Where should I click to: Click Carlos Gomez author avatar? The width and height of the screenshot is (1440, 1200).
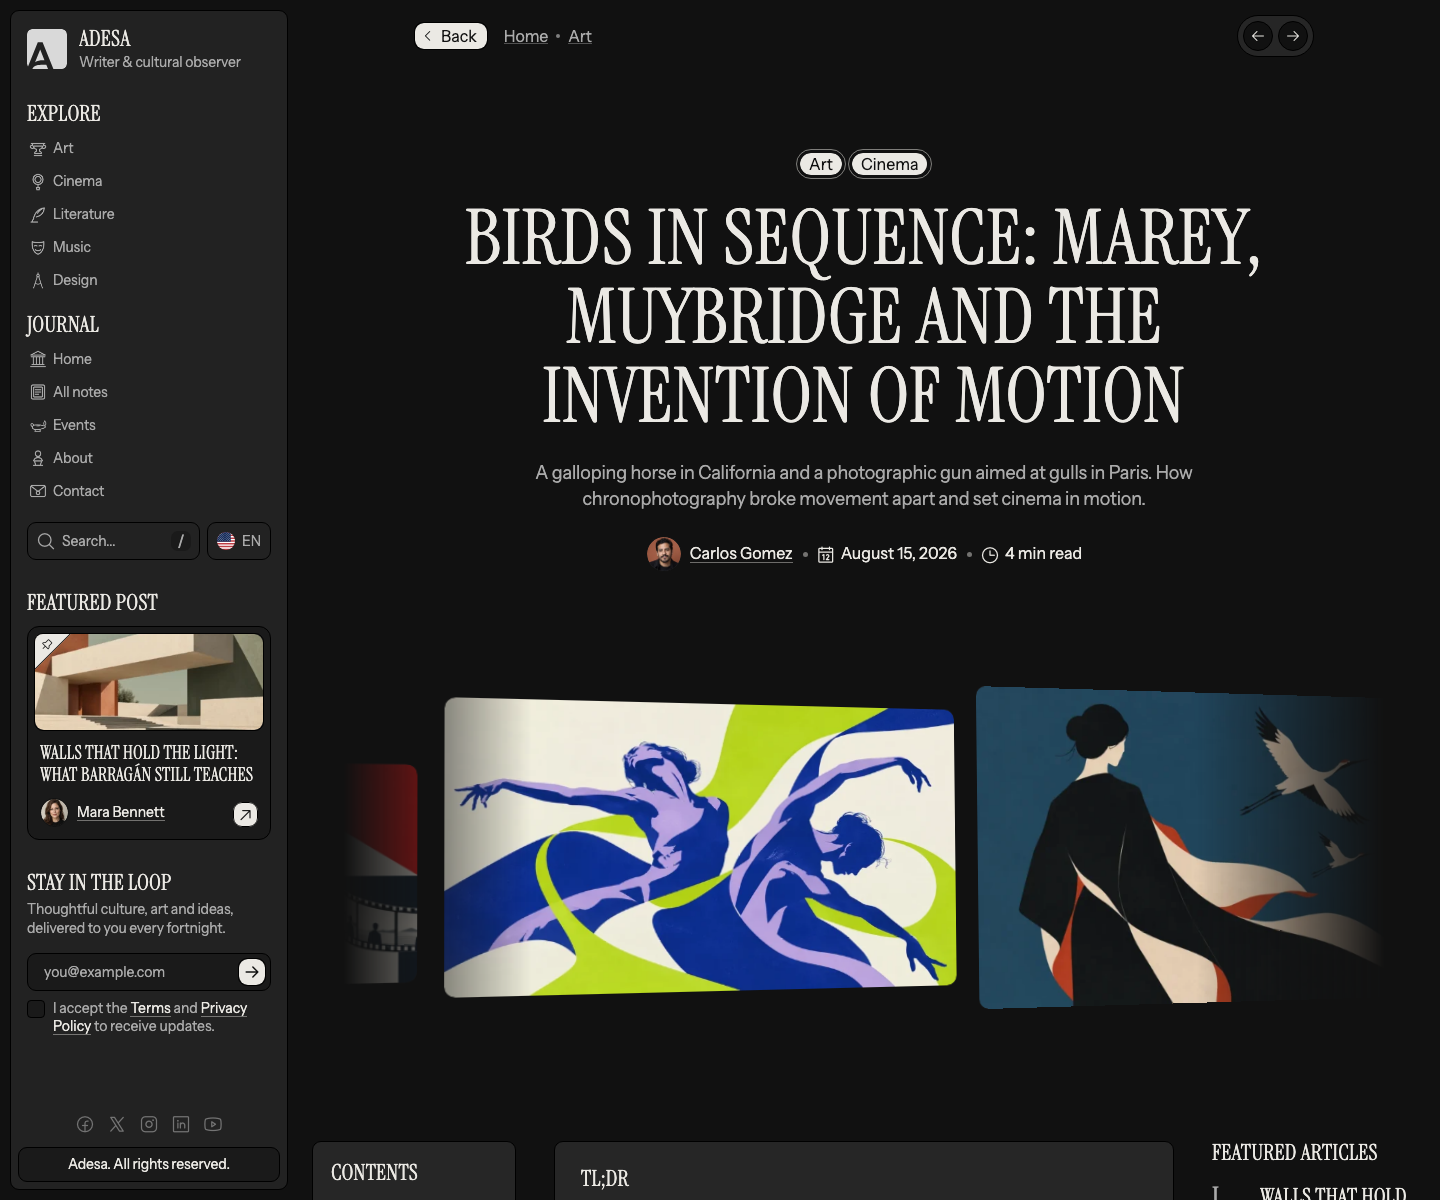click(x=664, y=553)
